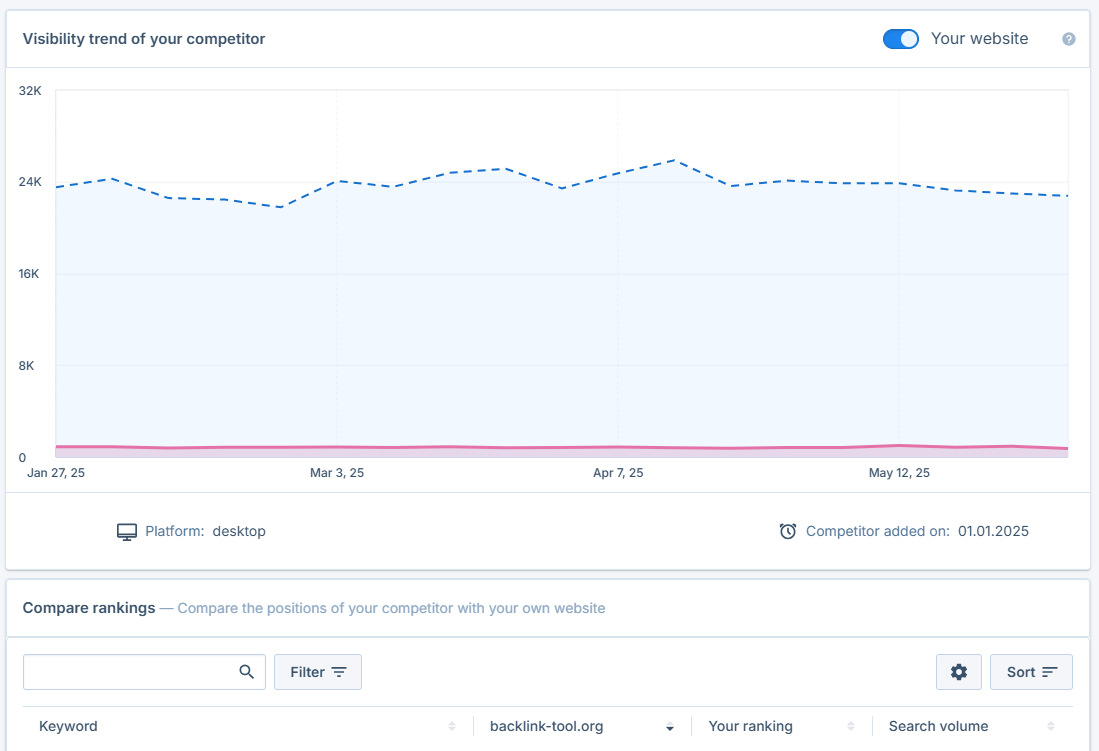Click the competitor added date 01.01.2025
The height and width of the screenshot is (751, 1099).
pos(993,531)
